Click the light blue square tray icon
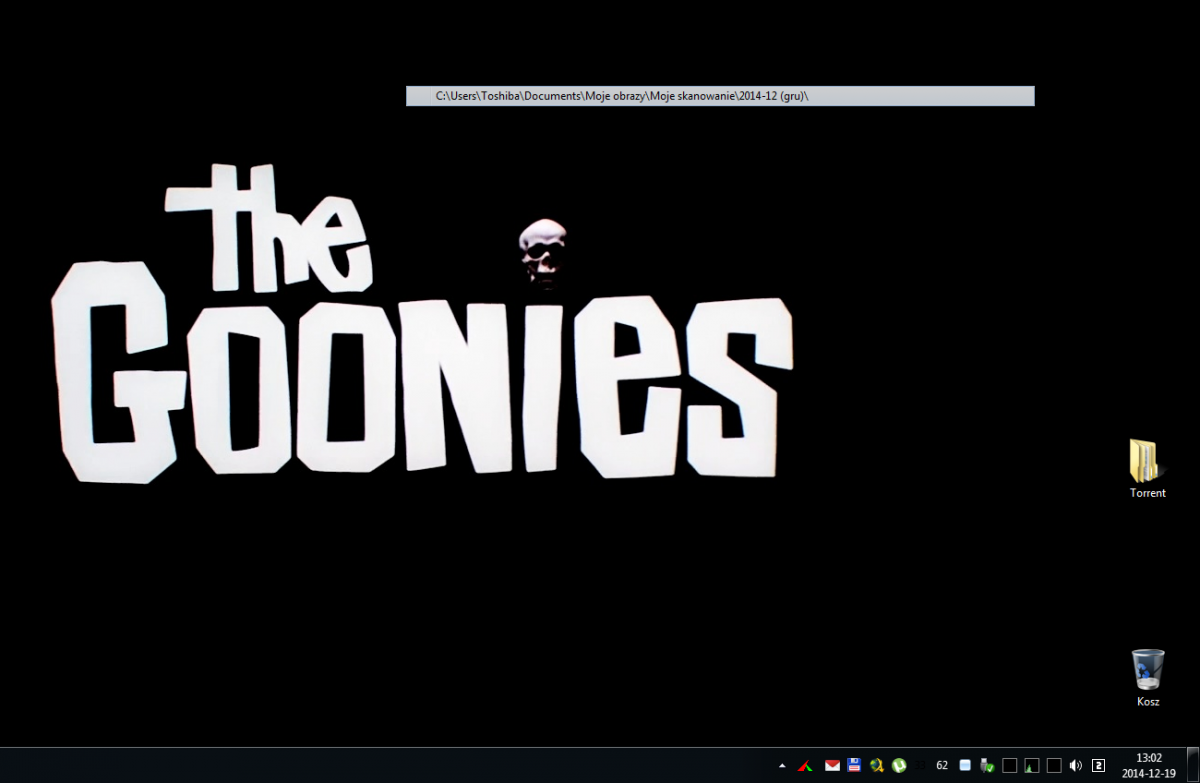This screenshot has width=1200, height=783. (965, 766)
